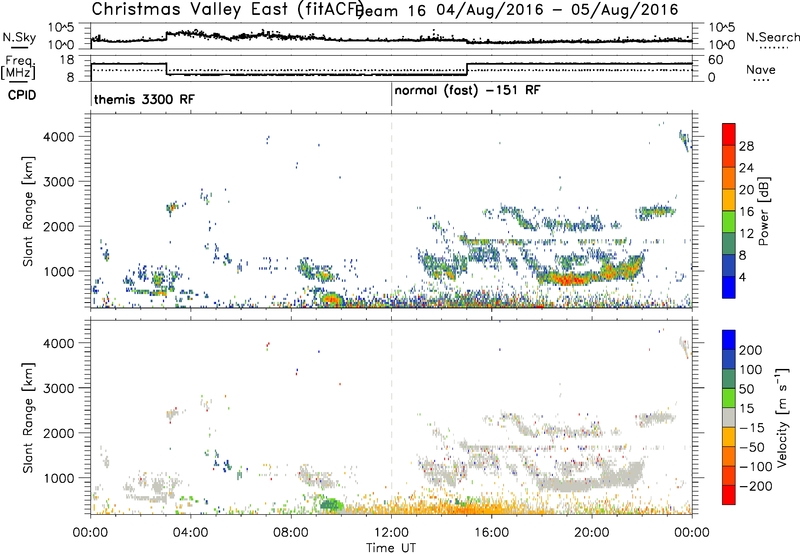Click the 'Time UT' axis label
This screenshot has height=554, width=800.
tap(391, 547)
